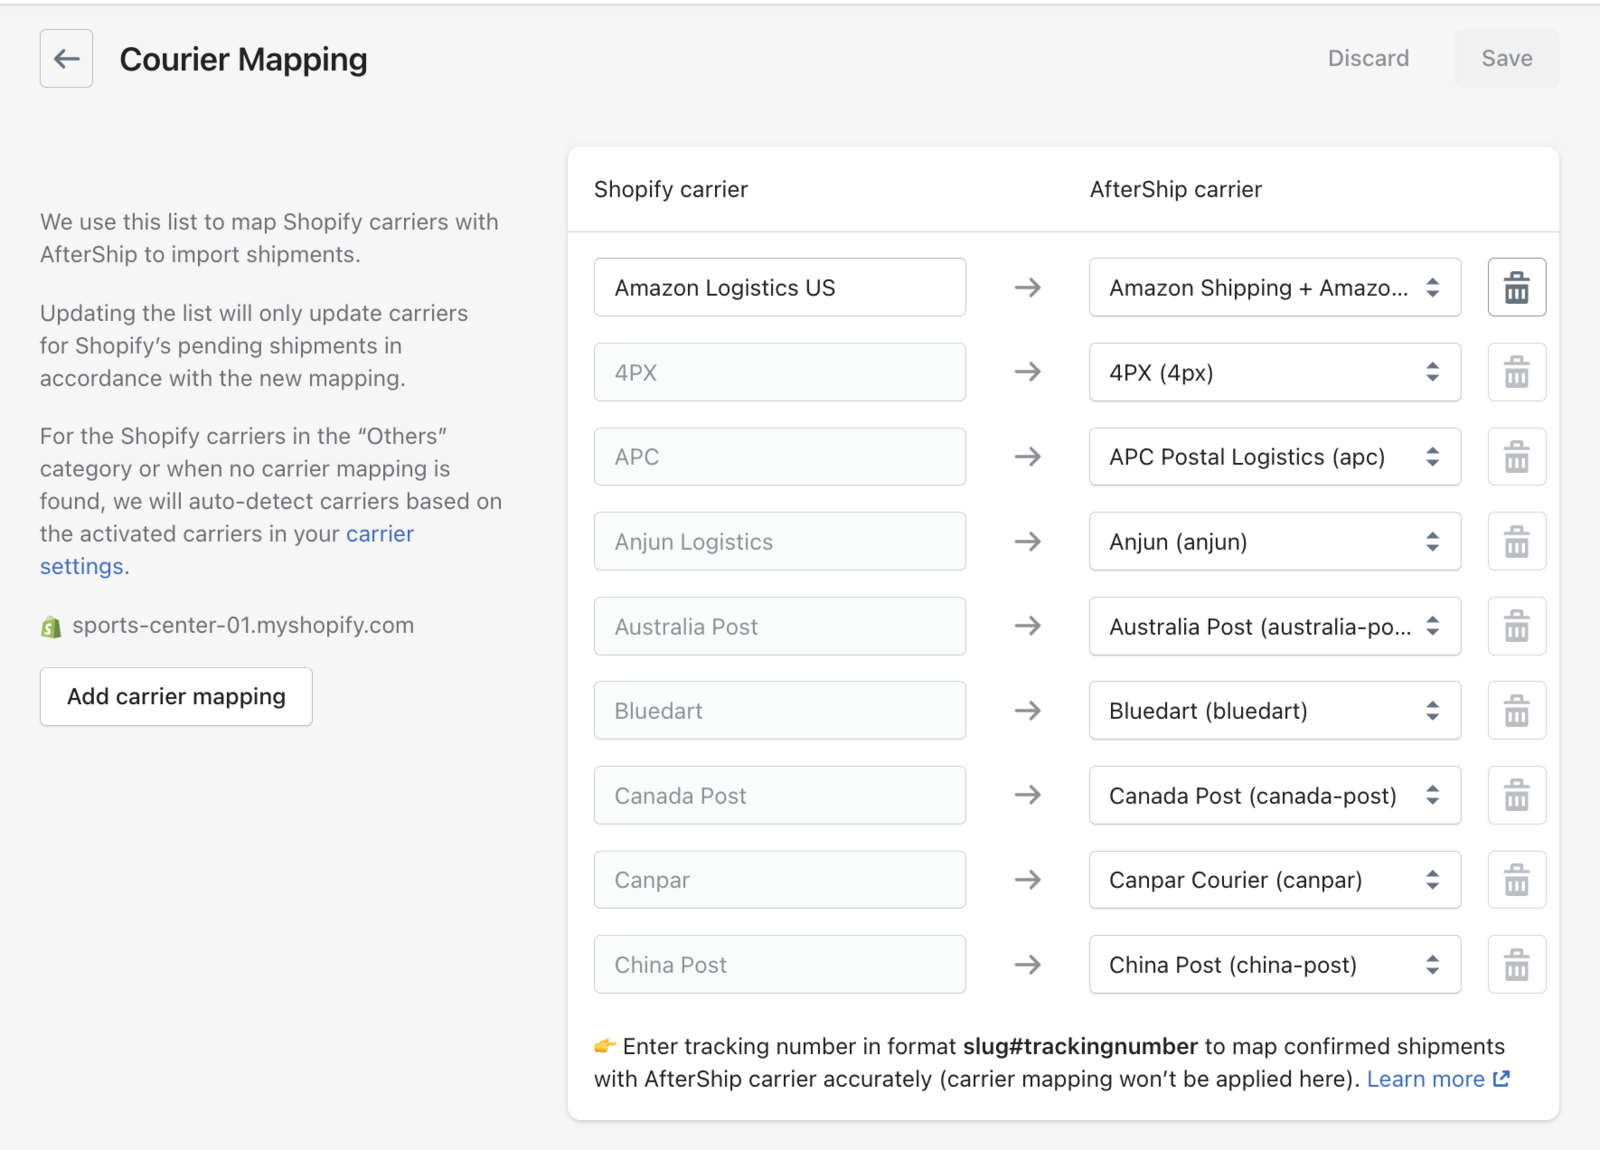Click the APC Shopify carrier field
The image size is (1600, 1150).
coord(779,457)
